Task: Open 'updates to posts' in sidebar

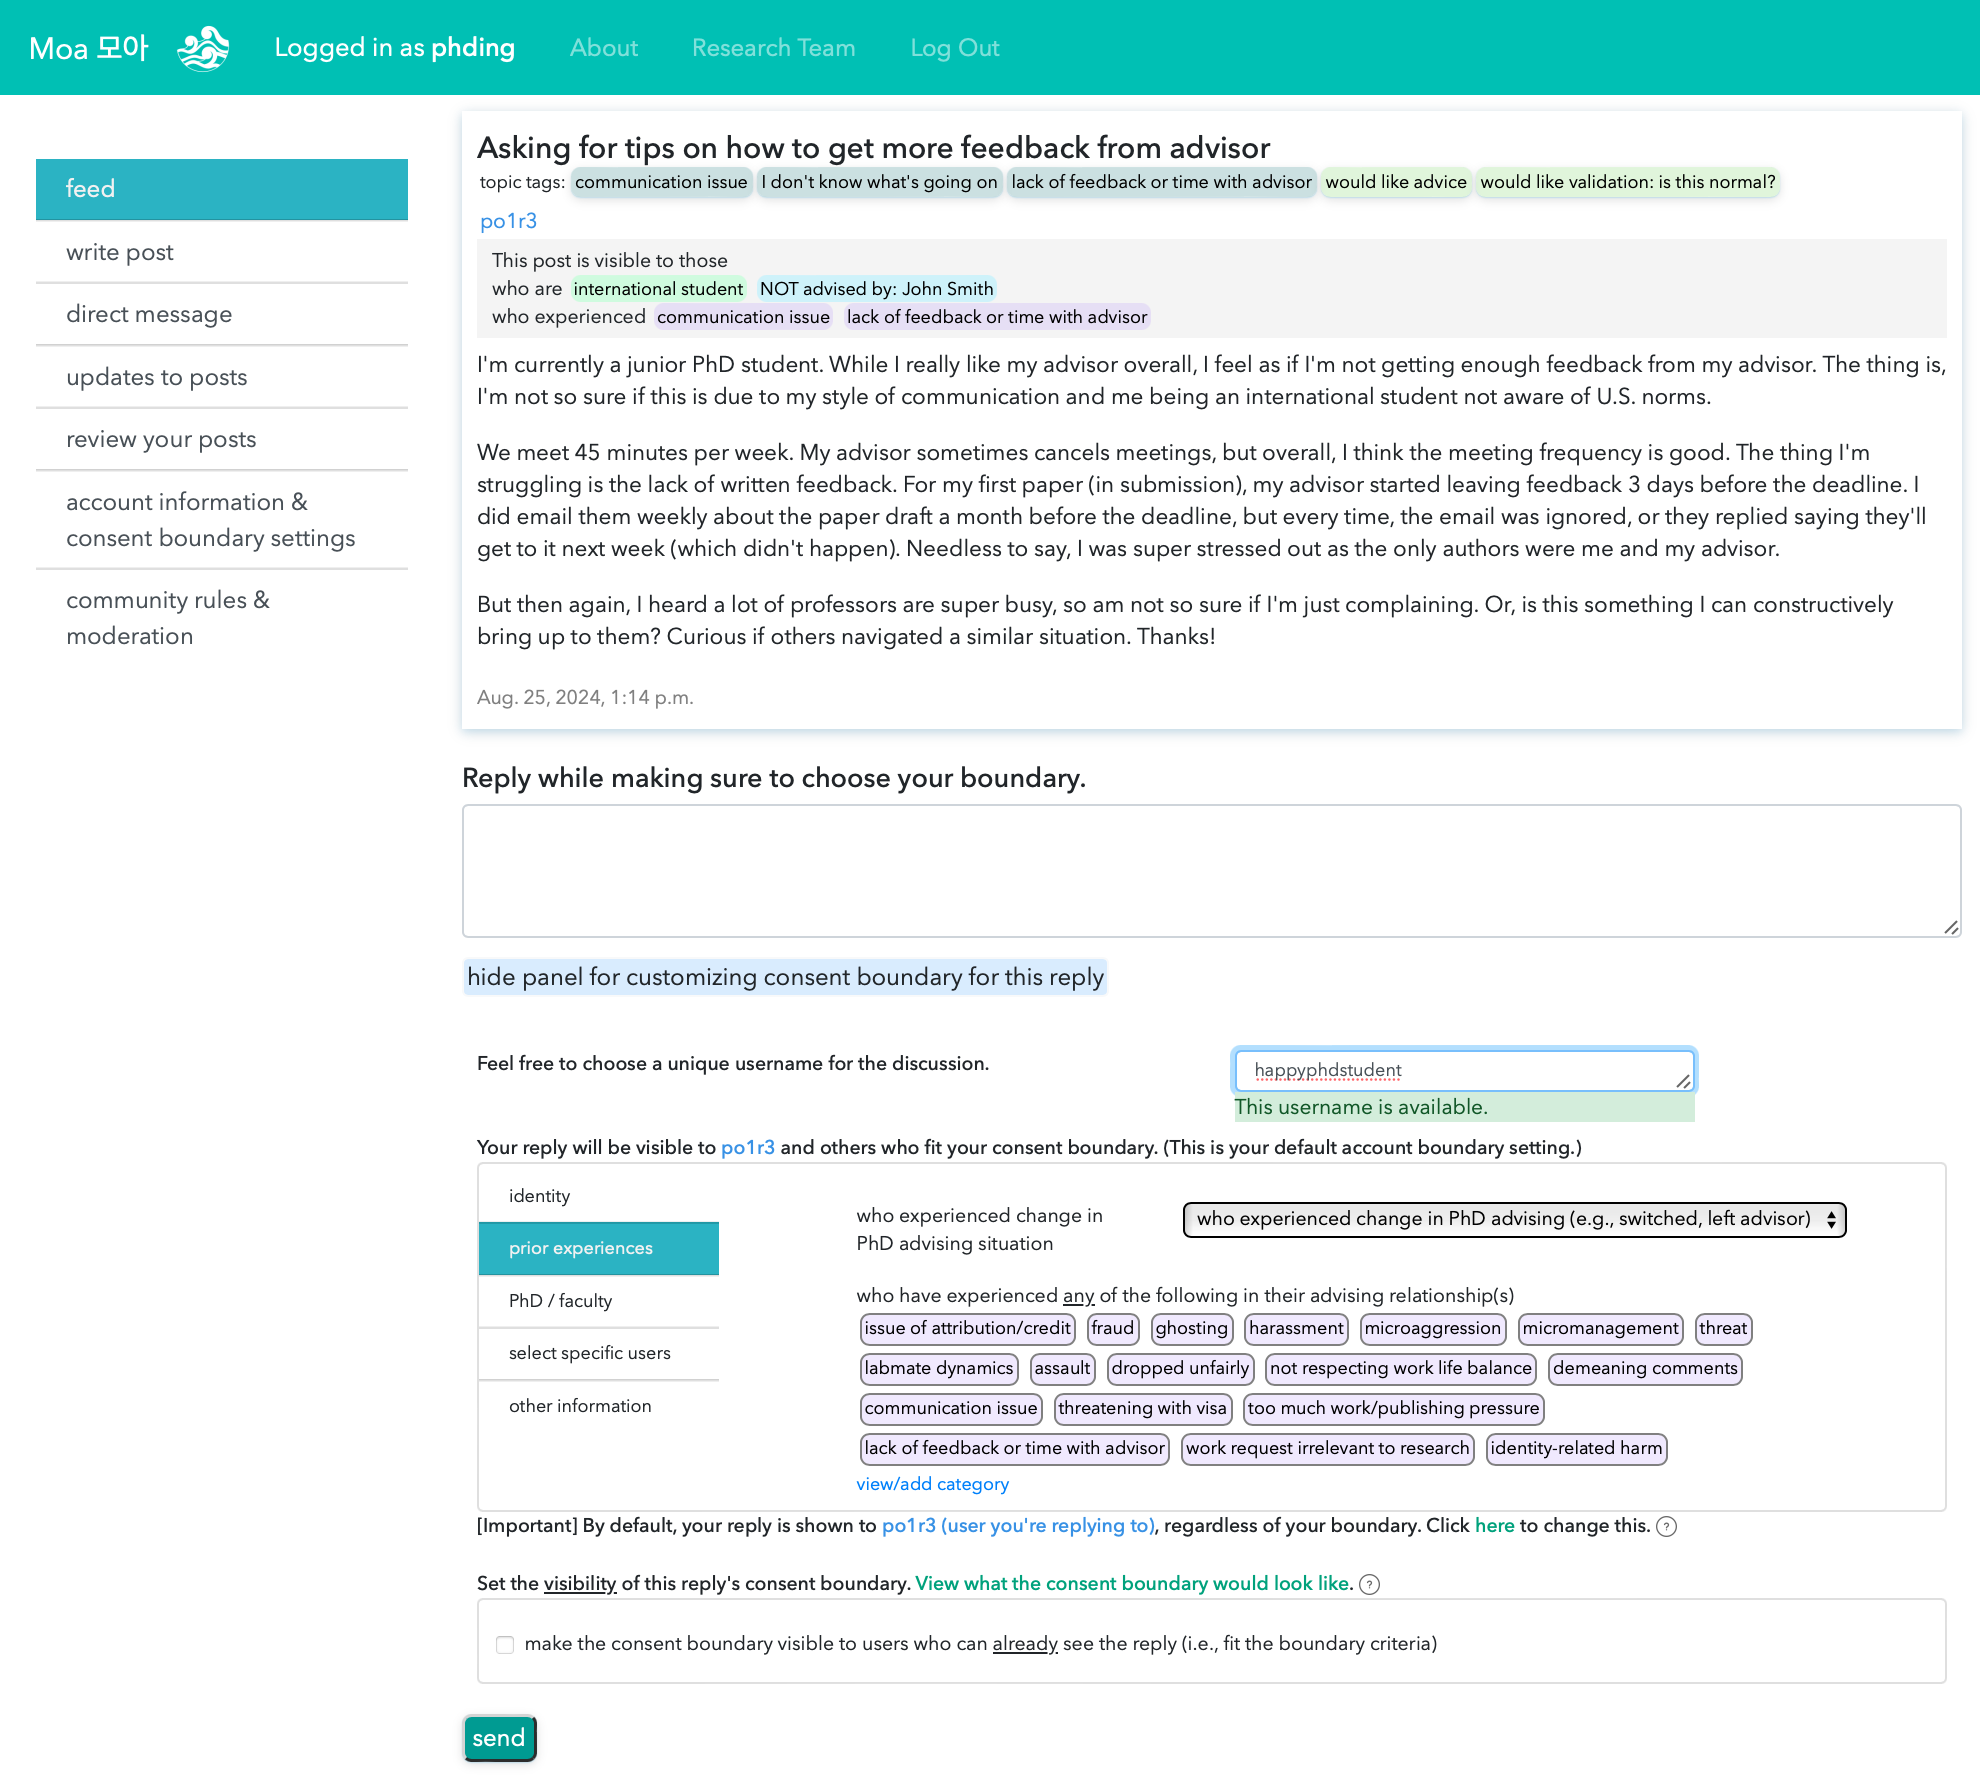Action: (x=222, y=377)
